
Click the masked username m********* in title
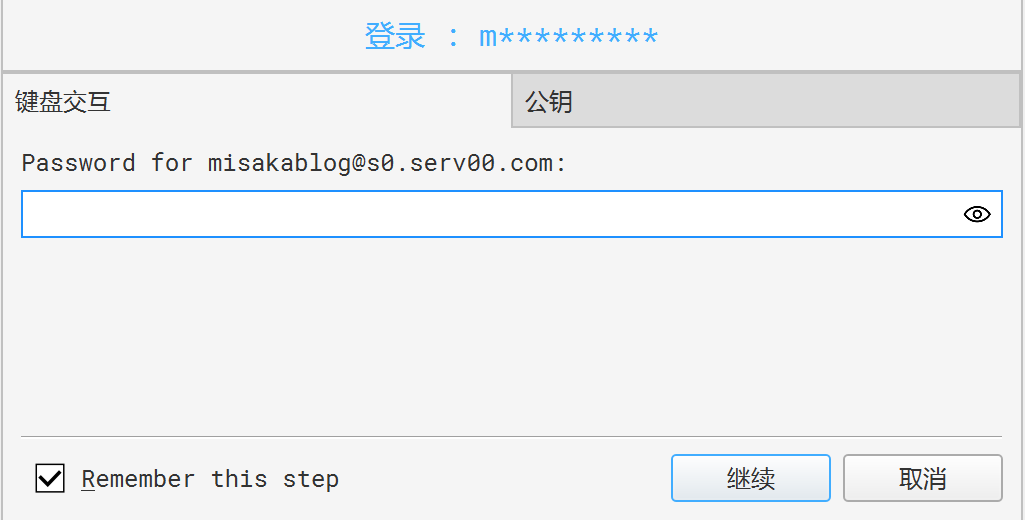[x=568, y=38]
